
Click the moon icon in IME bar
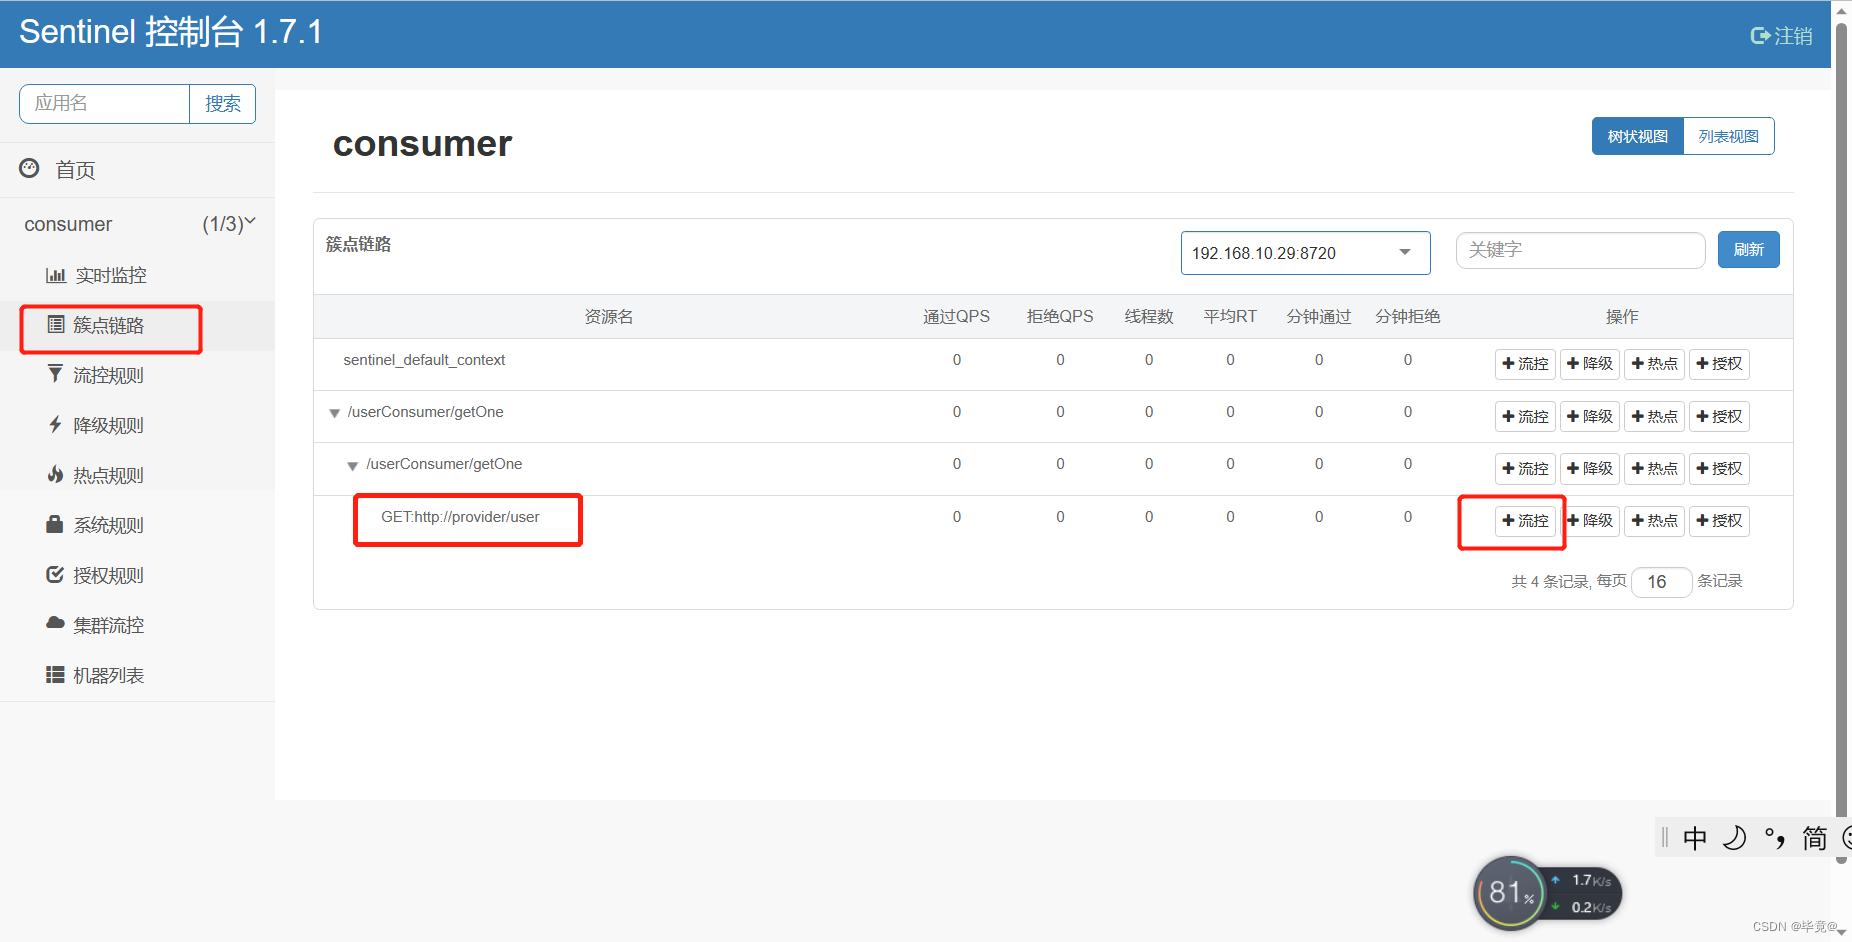pos(1735,838)
